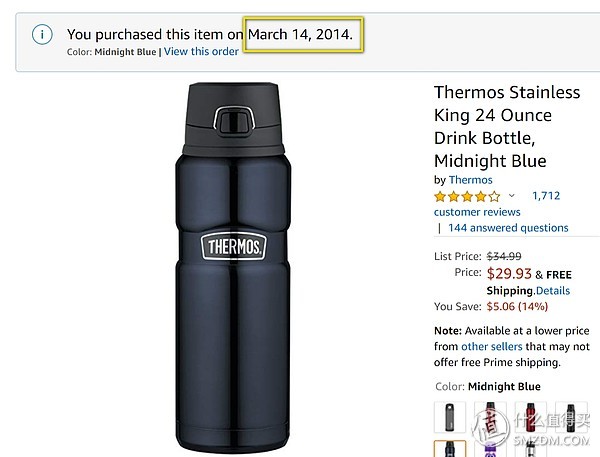Open the 144 answered questions link

tap(508, 228)
